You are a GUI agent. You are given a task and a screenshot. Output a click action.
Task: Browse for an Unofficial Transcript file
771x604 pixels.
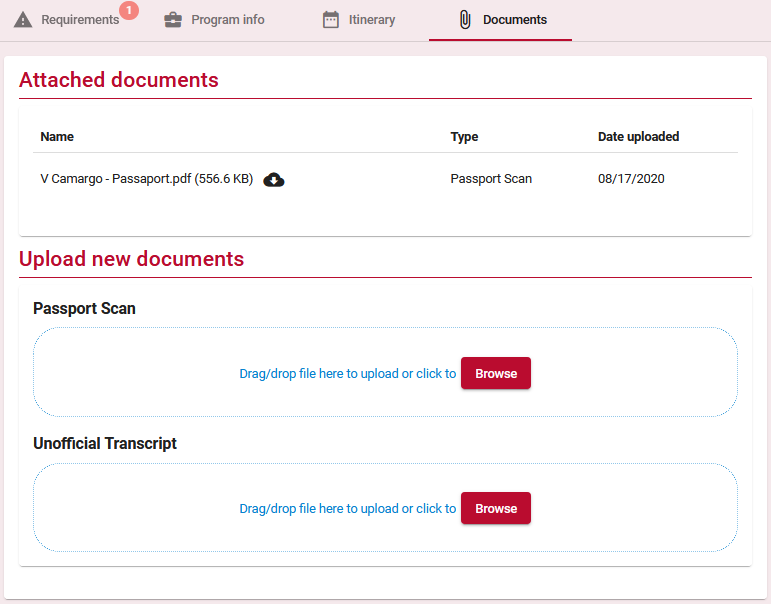(x=496, y=508)
